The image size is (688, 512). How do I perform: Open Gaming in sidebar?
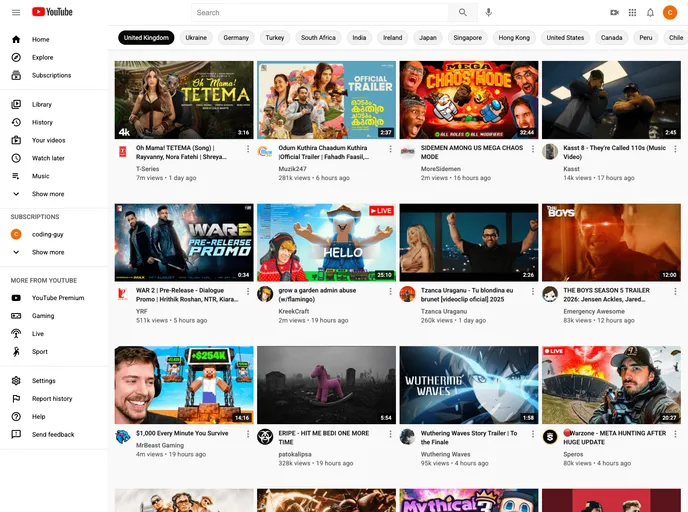(x=54, y=316)
